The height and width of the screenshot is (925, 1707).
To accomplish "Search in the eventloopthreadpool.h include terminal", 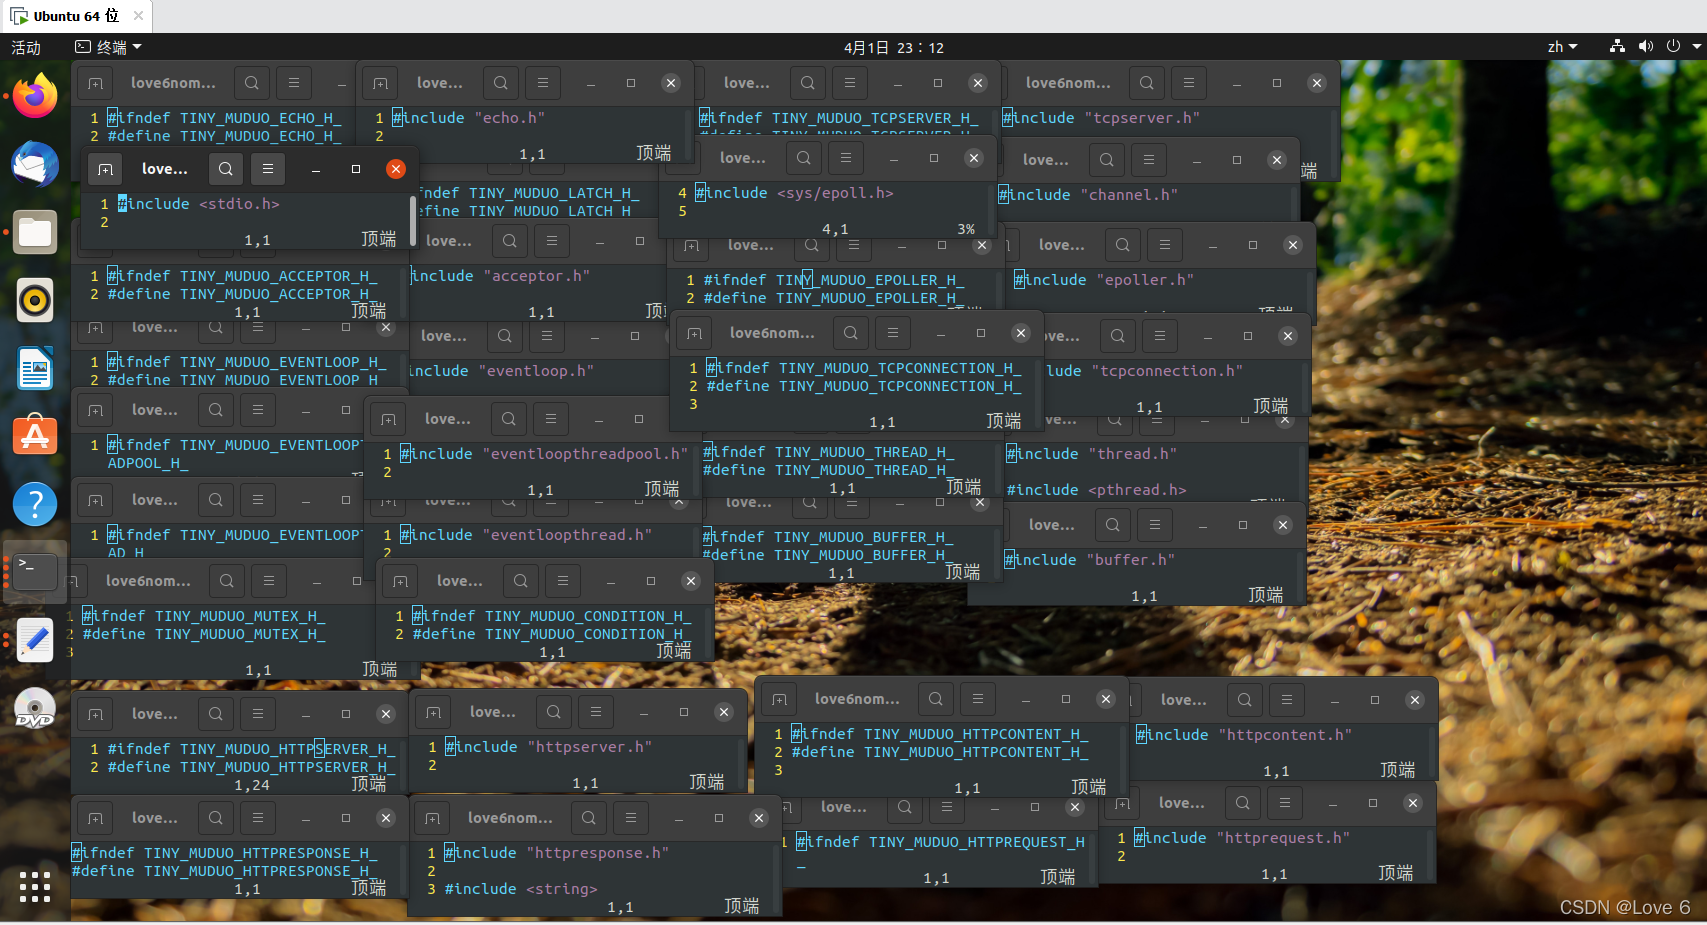I will pos(509,419).
